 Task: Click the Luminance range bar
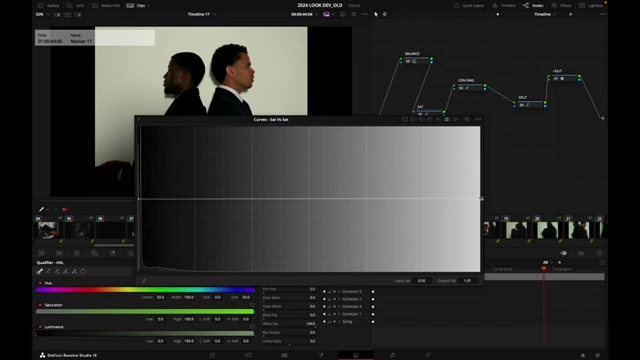(145, 333)
